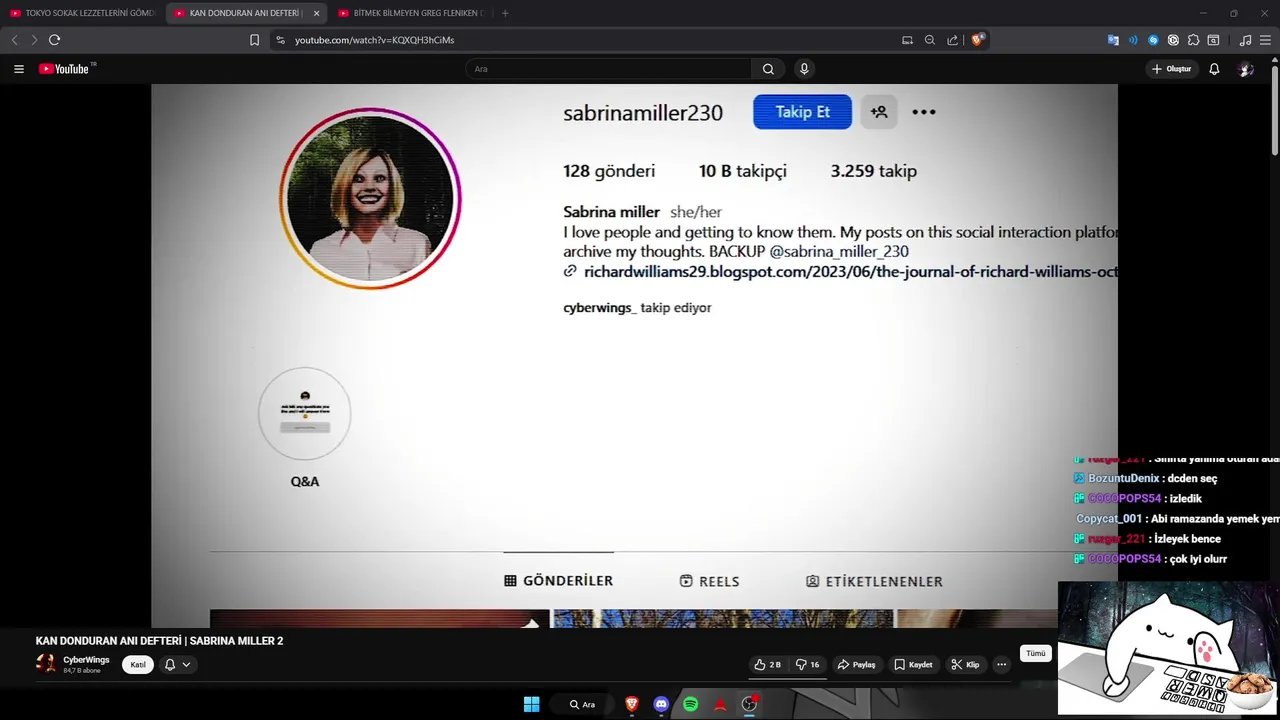Click the GÖNDERİLER tab in video

tap(559, 581)
